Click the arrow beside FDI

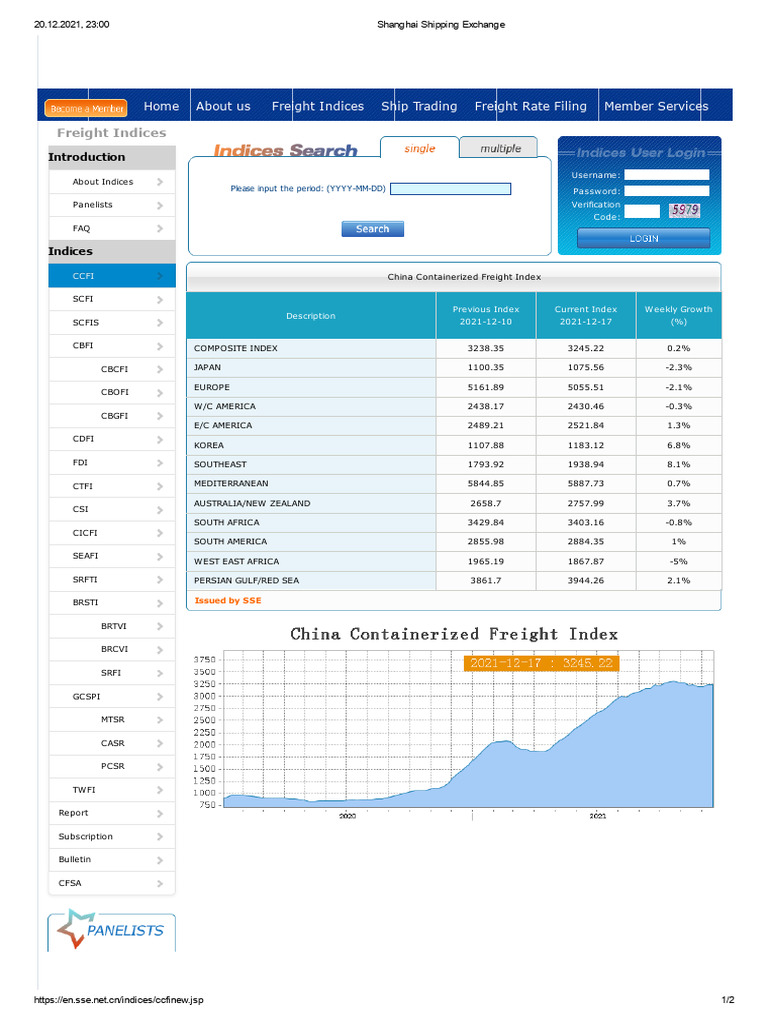(x=160, y=463)
